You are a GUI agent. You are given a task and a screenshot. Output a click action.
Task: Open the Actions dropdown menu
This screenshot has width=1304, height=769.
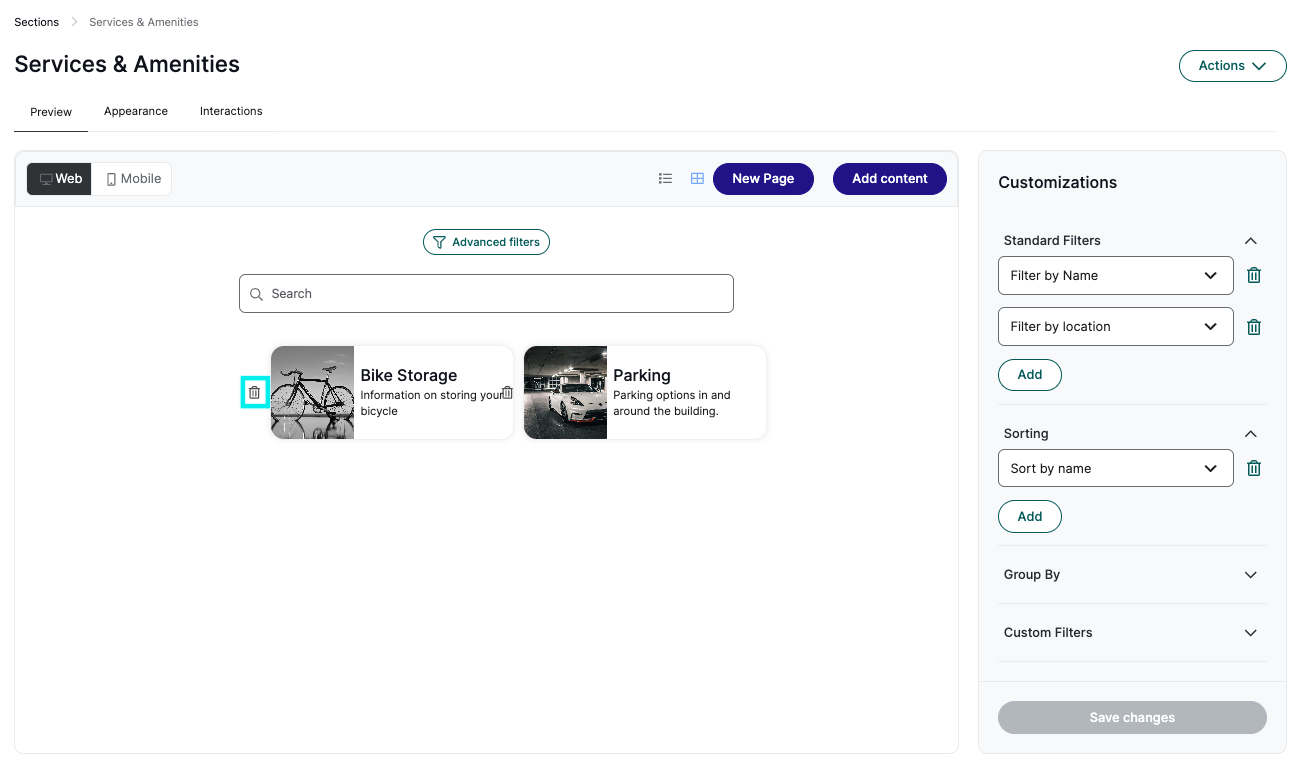[1233, 66]
